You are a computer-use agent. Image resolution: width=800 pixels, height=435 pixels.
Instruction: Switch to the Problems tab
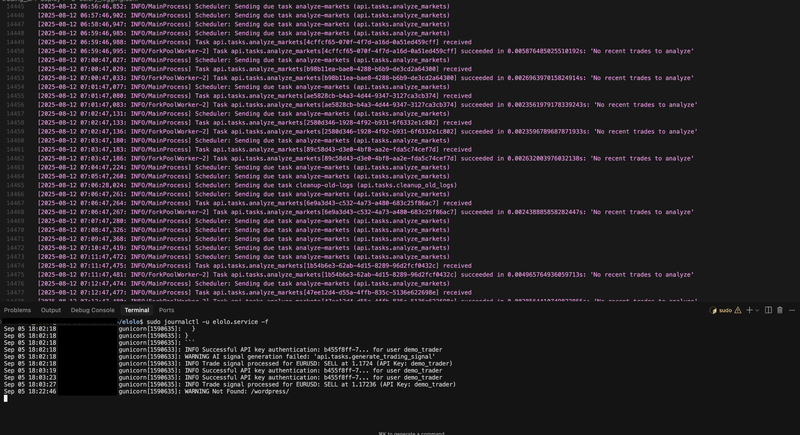click(x=17, y=310)
